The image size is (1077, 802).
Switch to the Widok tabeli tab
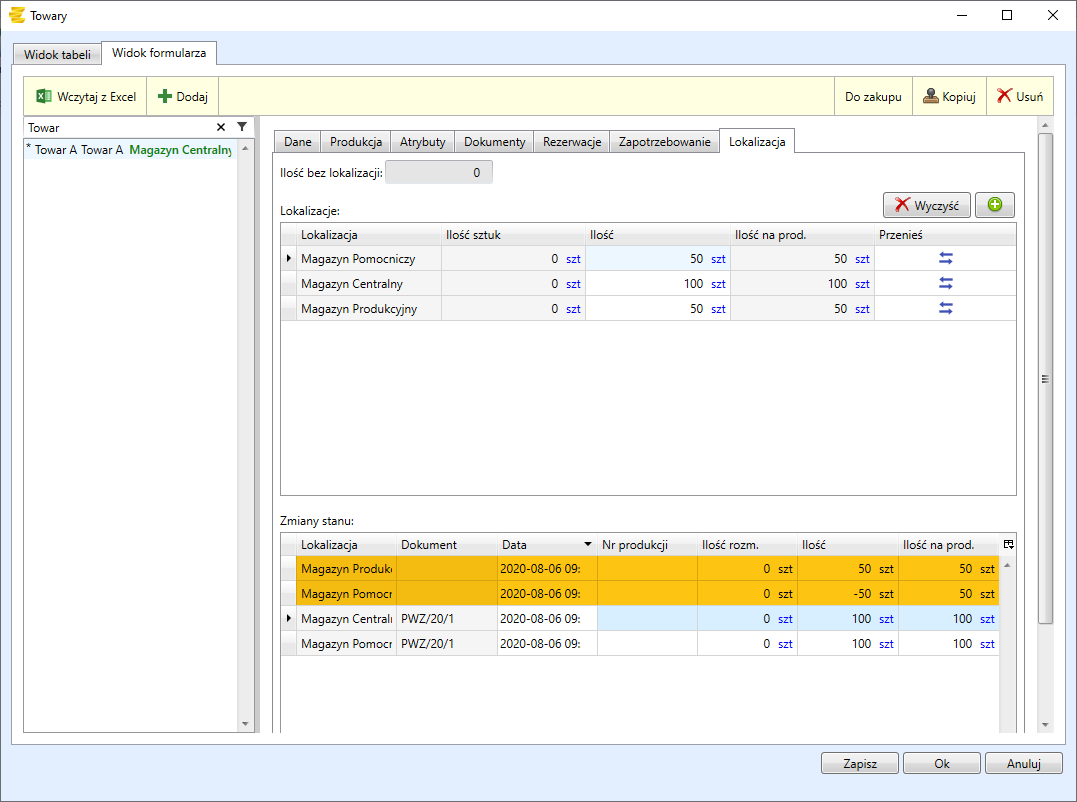click(57, 54)
